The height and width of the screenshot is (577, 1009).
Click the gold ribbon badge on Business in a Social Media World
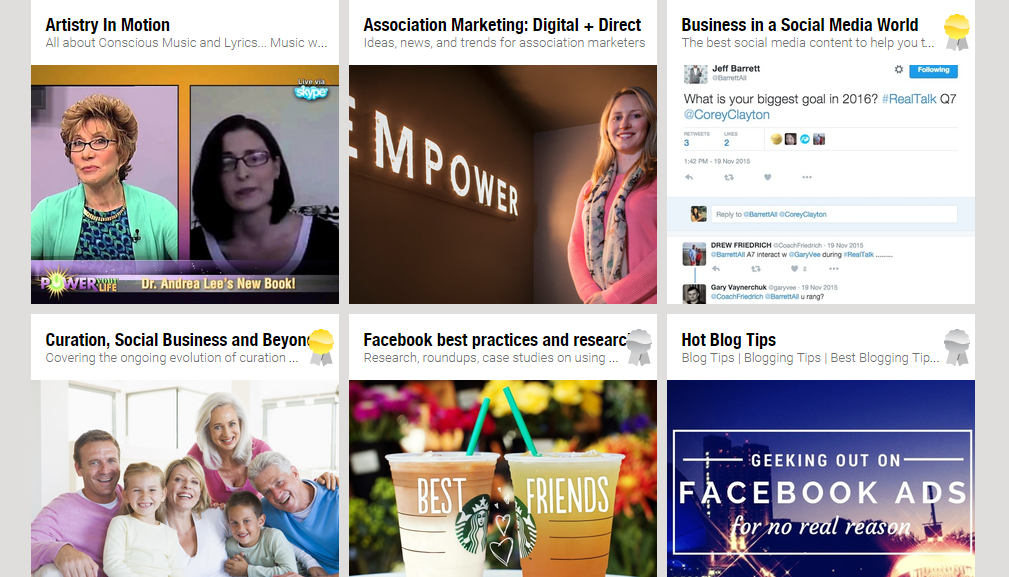coord(957,32)
